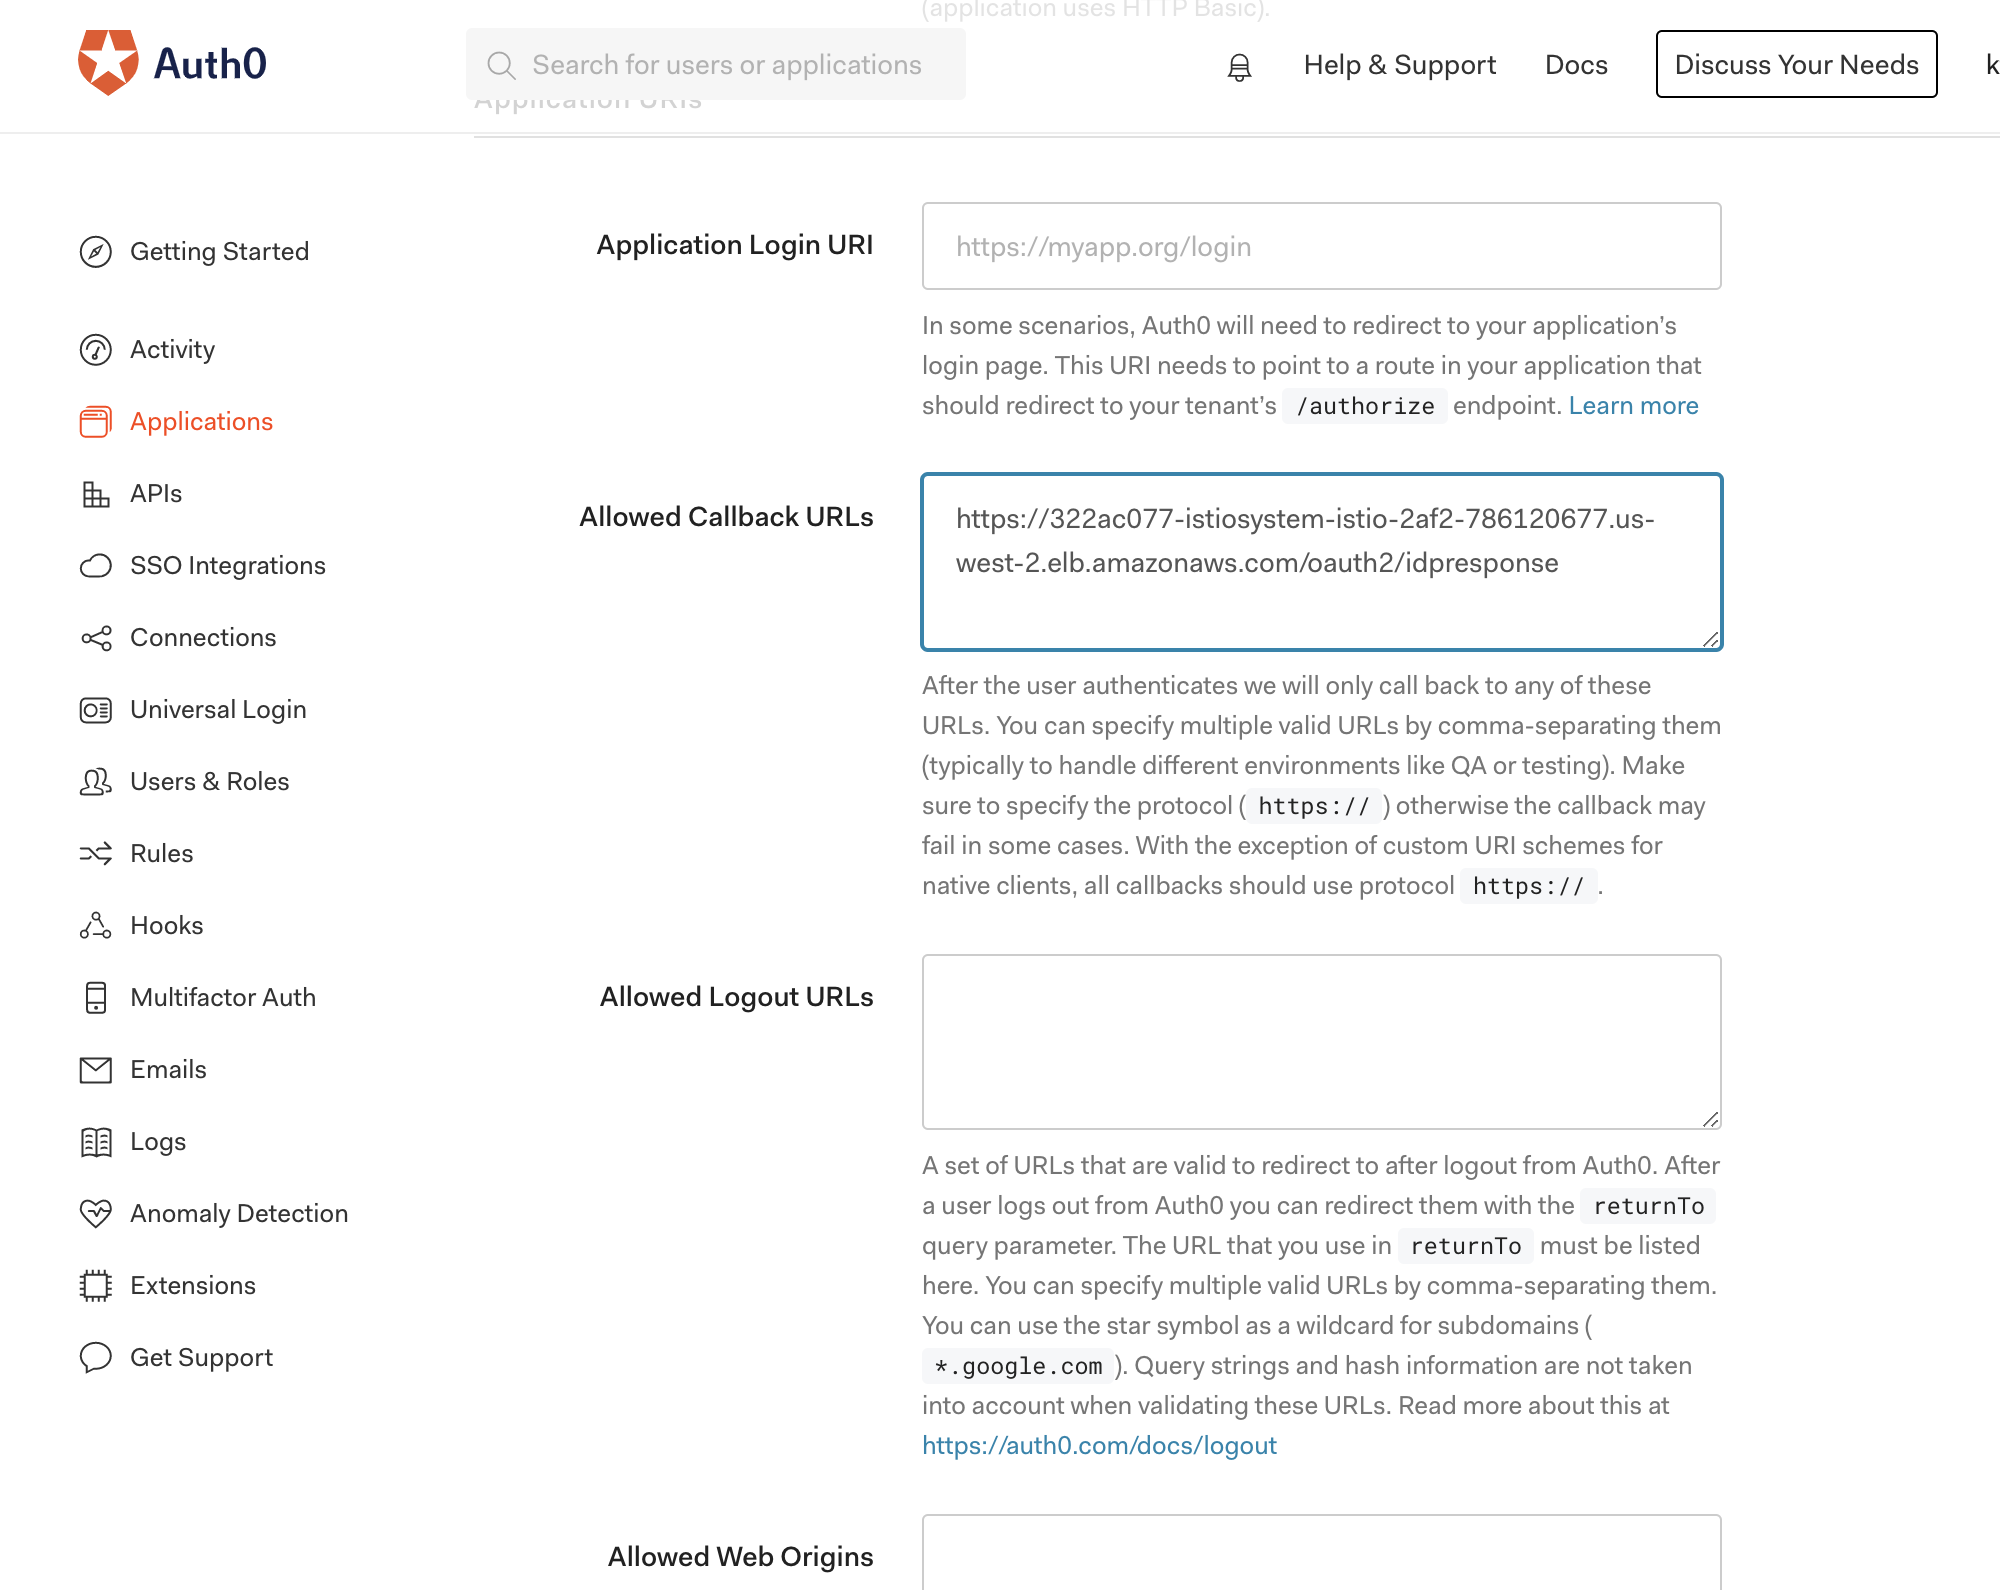
Task: Expand the Extensions sidebar item
Action: tap(192, 1285)
